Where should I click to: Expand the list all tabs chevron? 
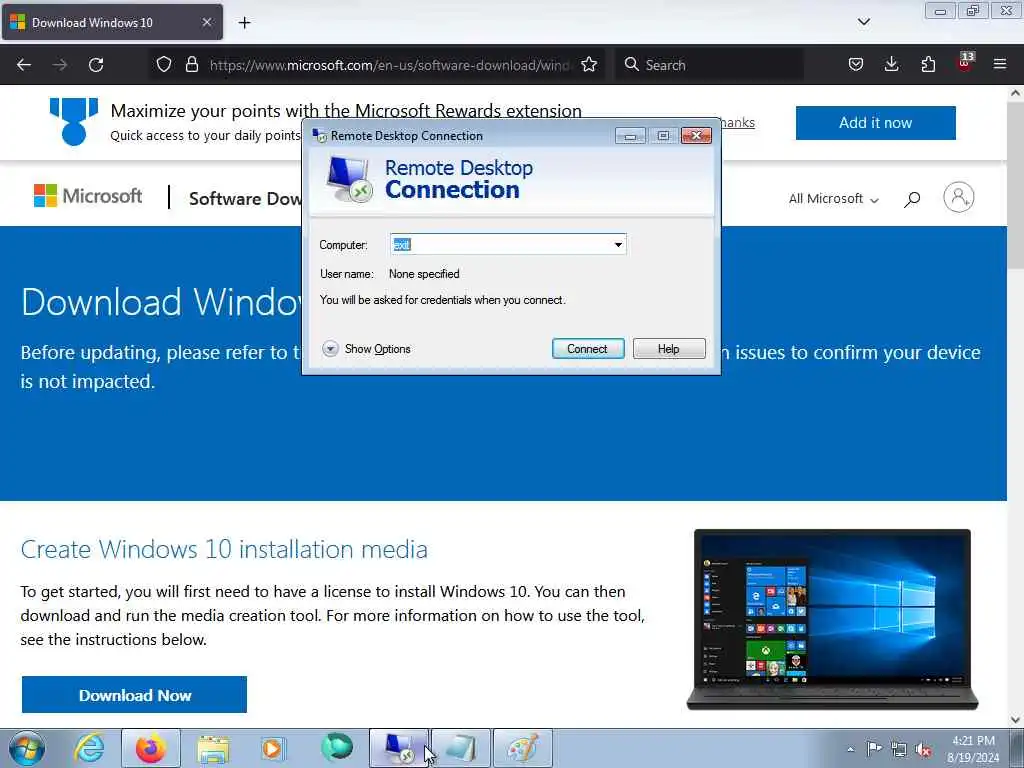(863, 22)
